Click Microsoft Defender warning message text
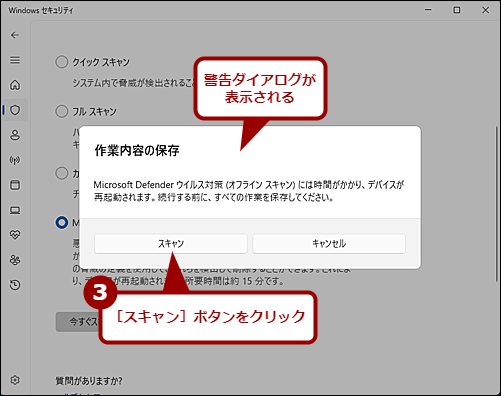501x396 pixels. coord(249,191)
